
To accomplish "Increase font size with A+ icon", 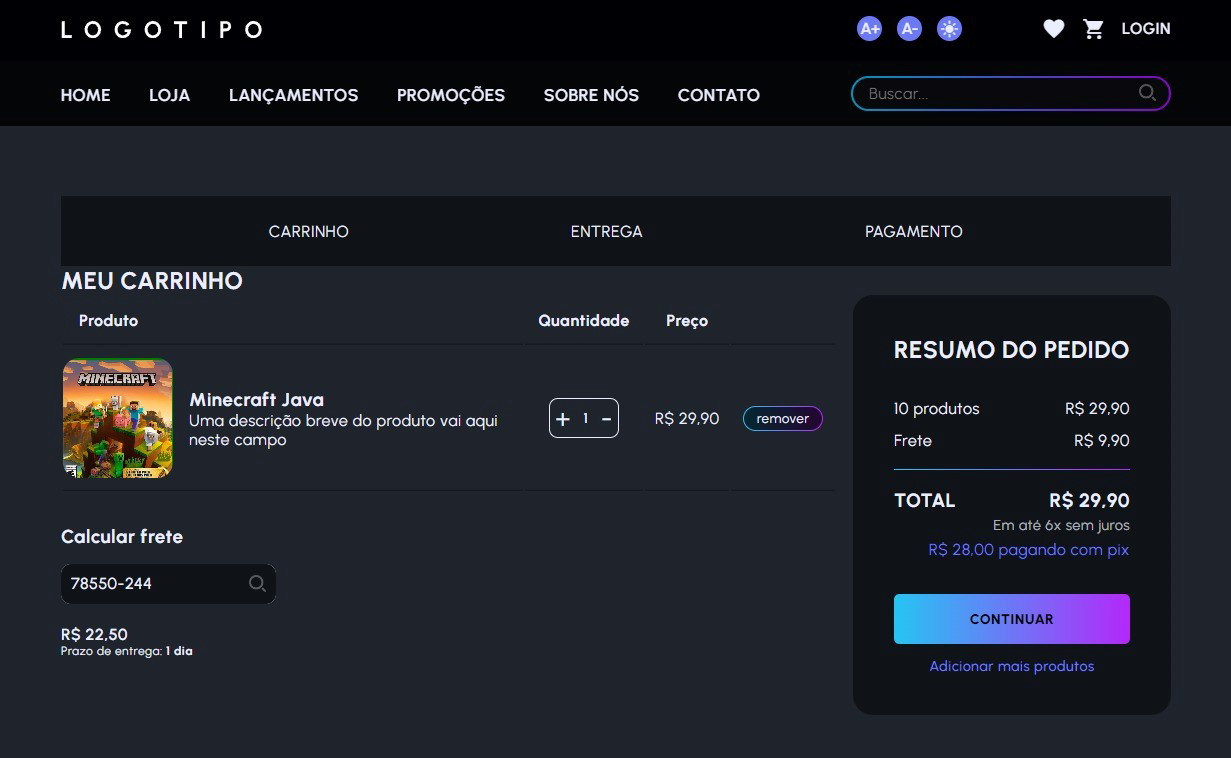I will (x=869, y=29).
